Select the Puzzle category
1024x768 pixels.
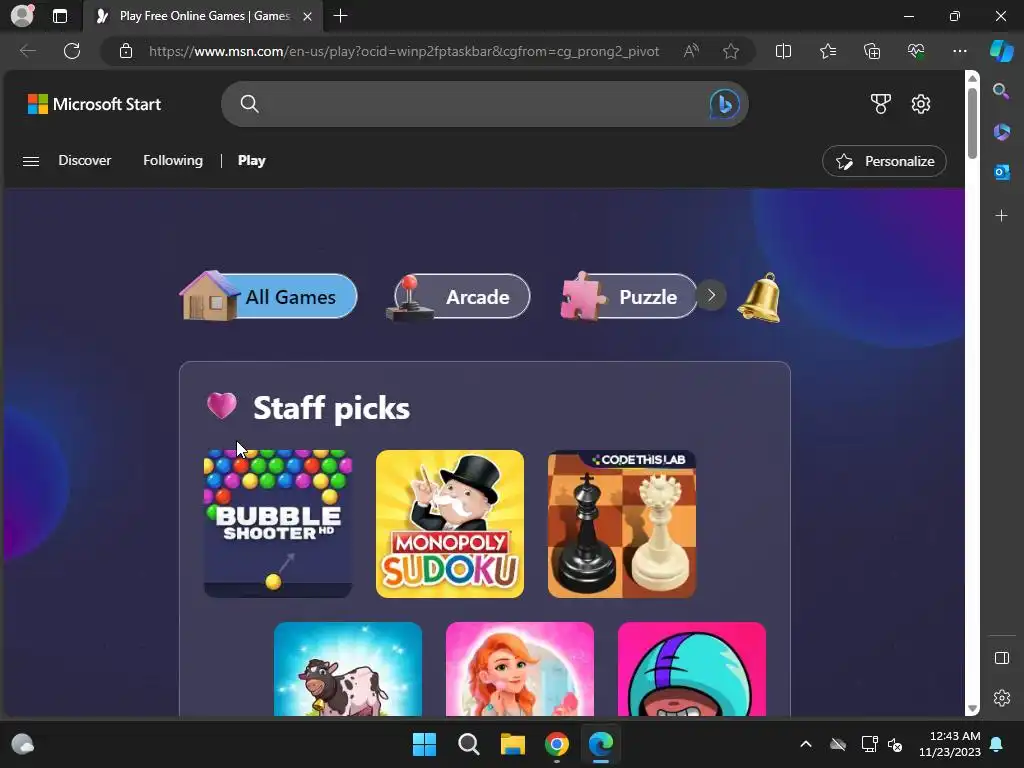[x=628, y=296]
